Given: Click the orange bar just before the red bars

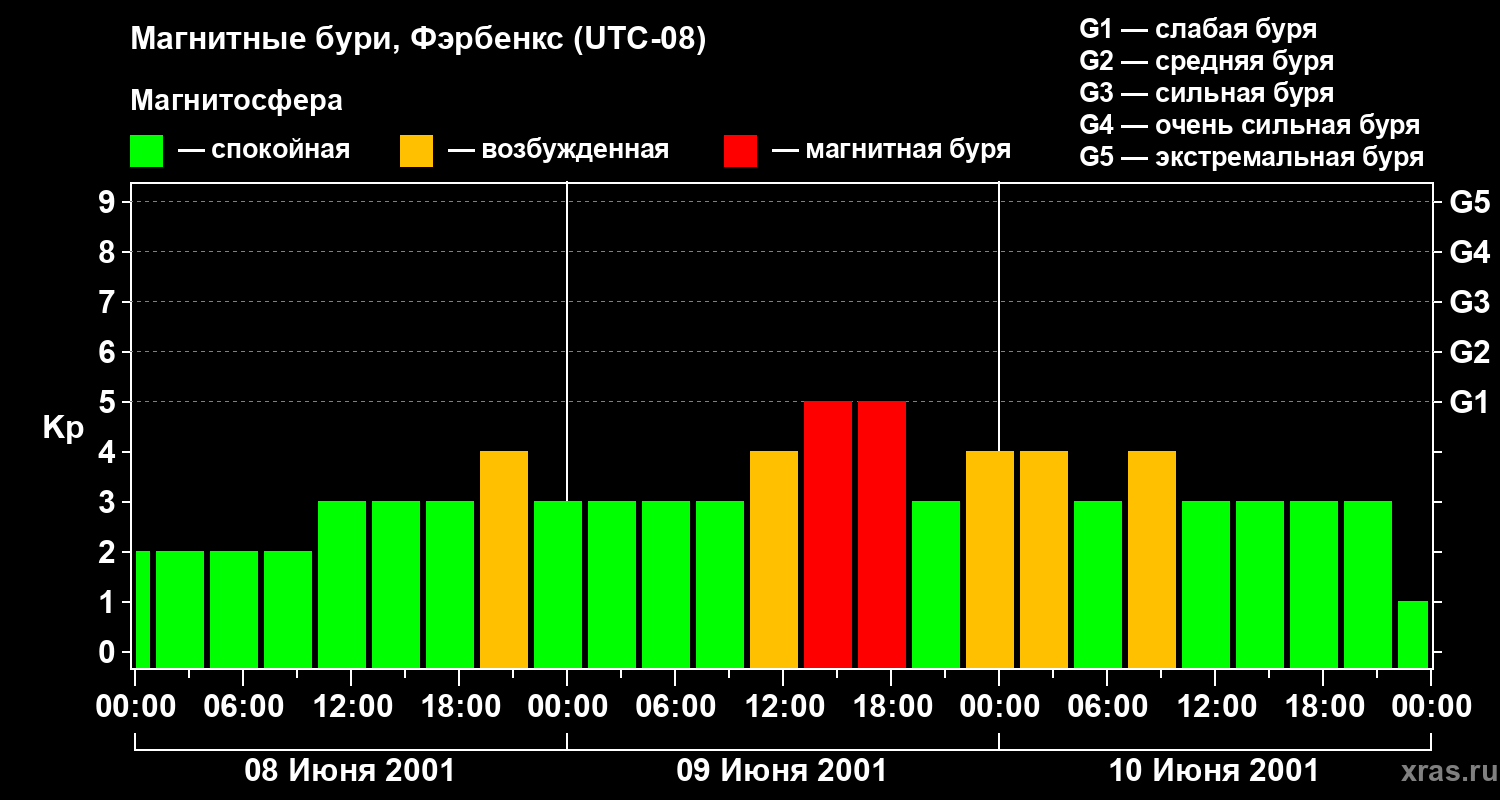Looking at the screenshot, I should (774, 559).
